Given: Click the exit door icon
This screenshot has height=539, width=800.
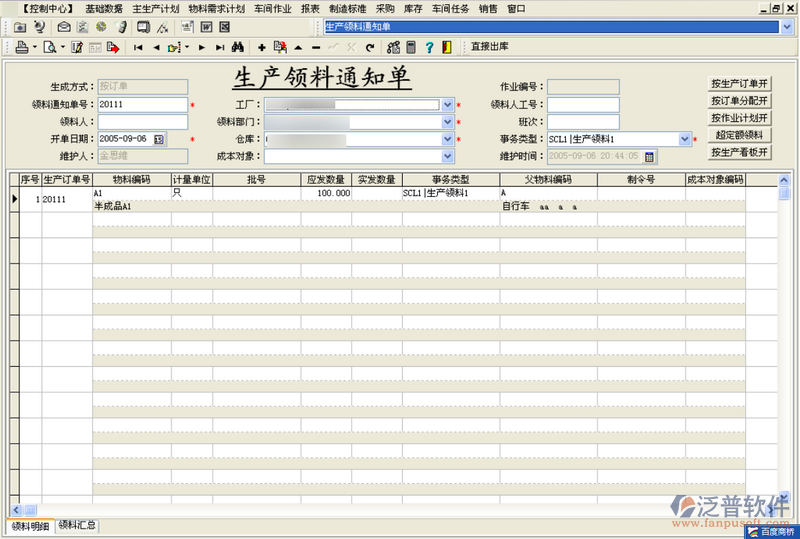Looking at the screenshot, I should point(446,47).
